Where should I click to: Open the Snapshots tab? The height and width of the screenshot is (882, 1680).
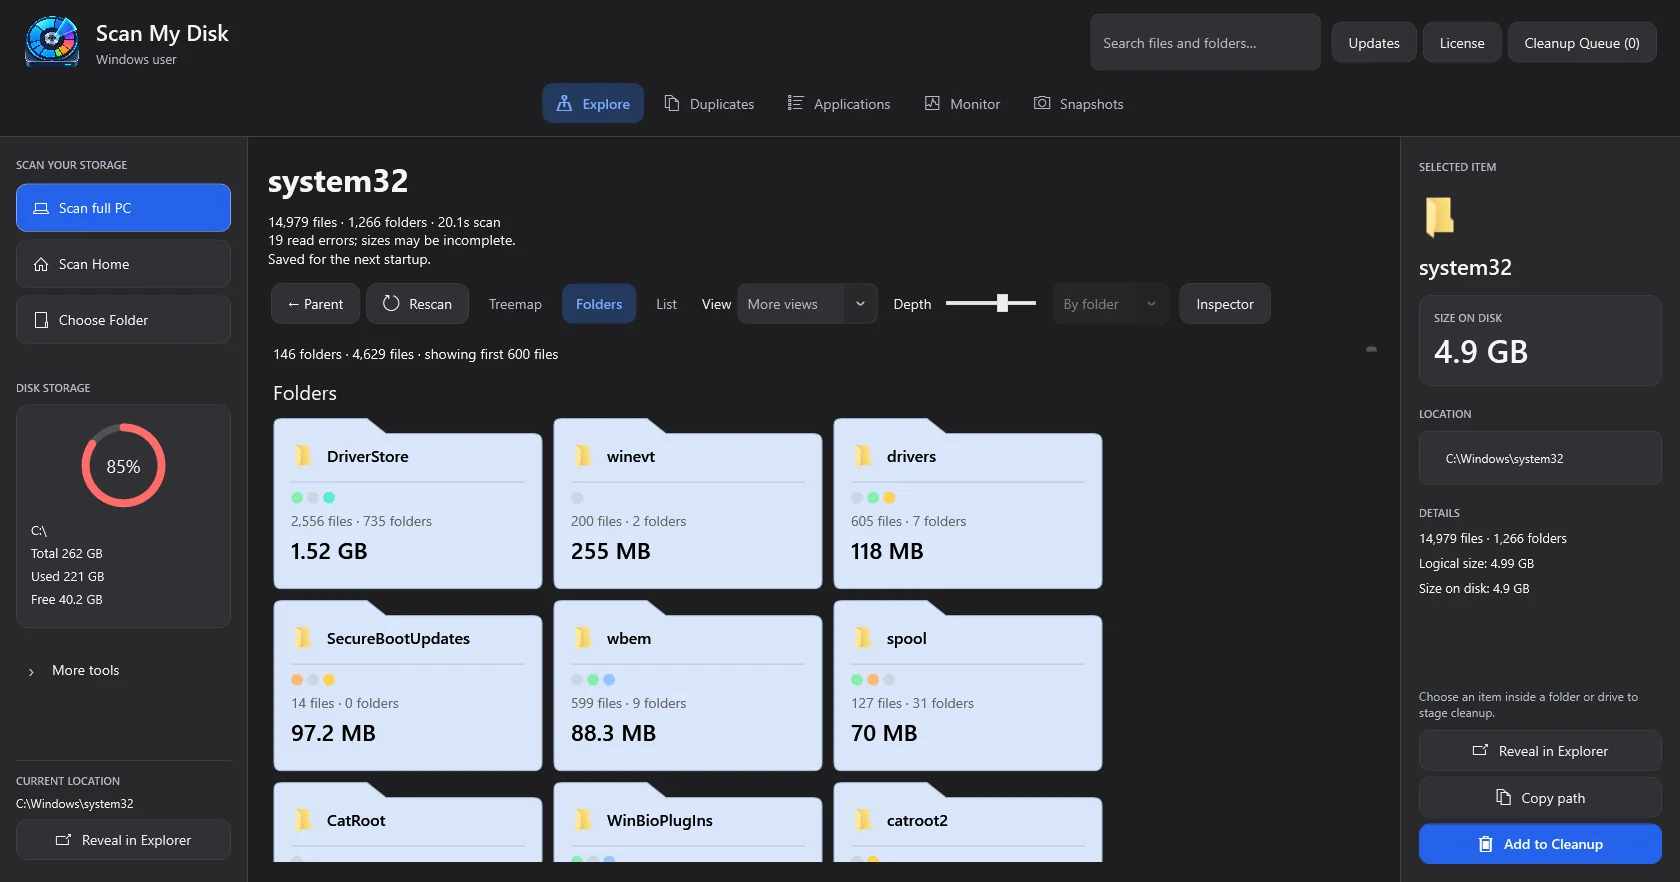pos(1078,103)
